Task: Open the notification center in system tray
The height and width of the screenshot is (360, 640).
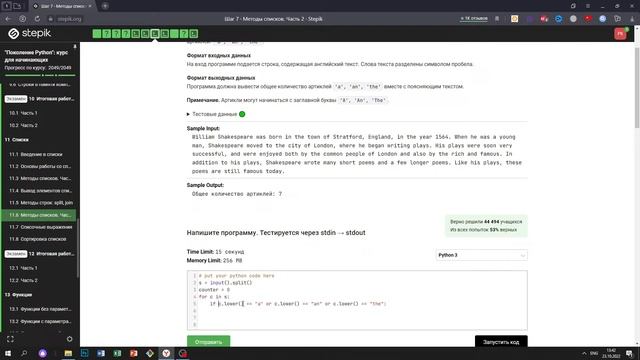Action: point(629,353)
